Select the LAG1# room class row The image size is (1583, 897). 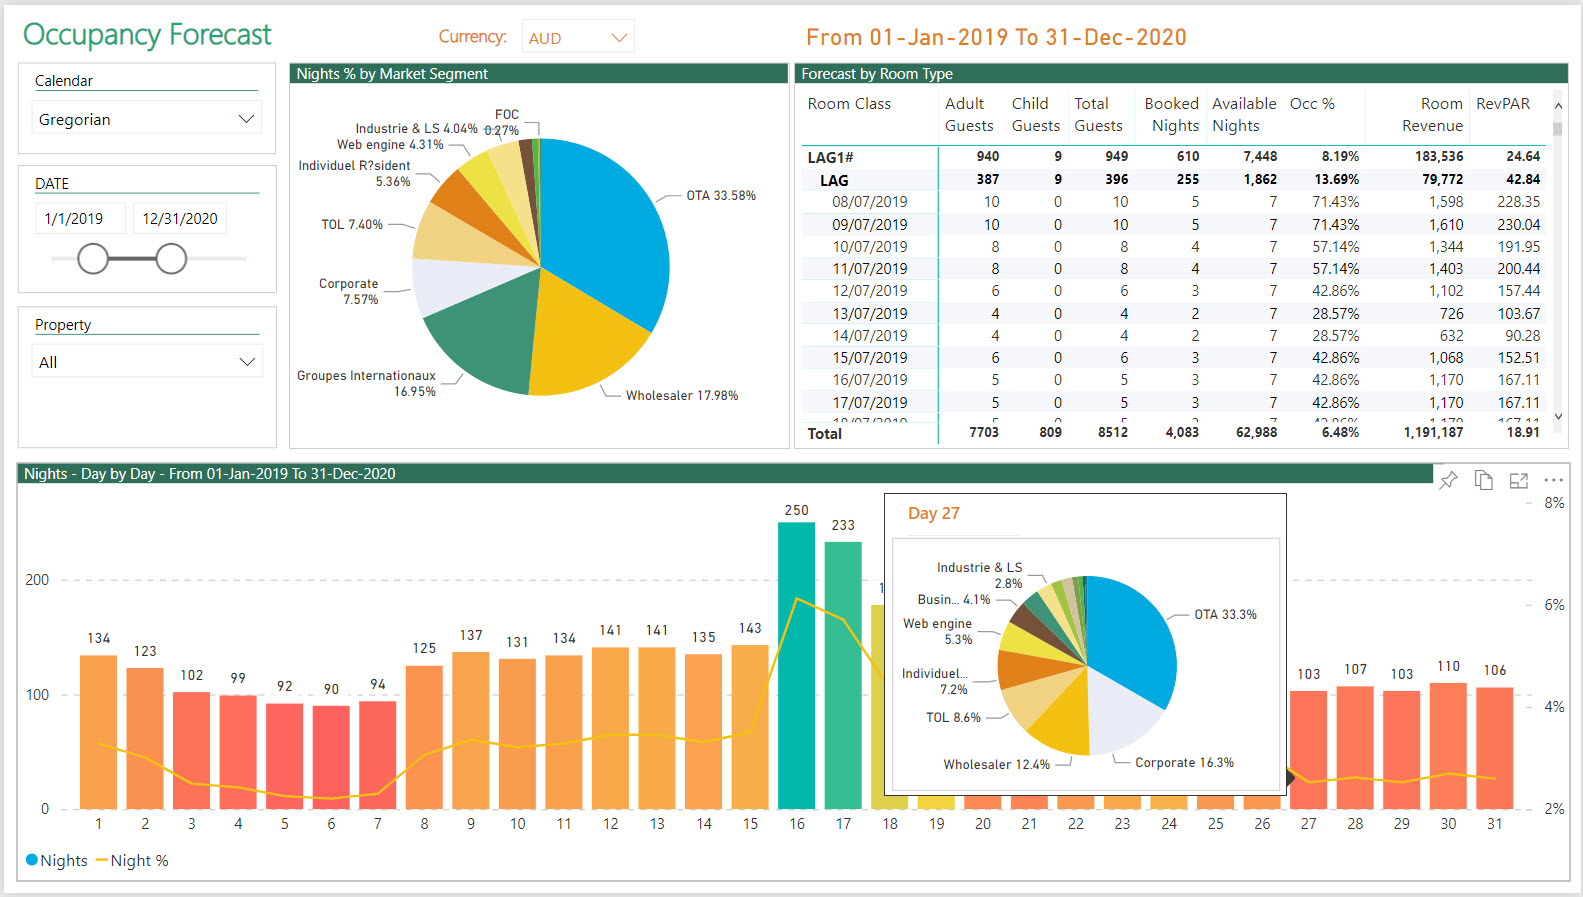pos(830,157)
